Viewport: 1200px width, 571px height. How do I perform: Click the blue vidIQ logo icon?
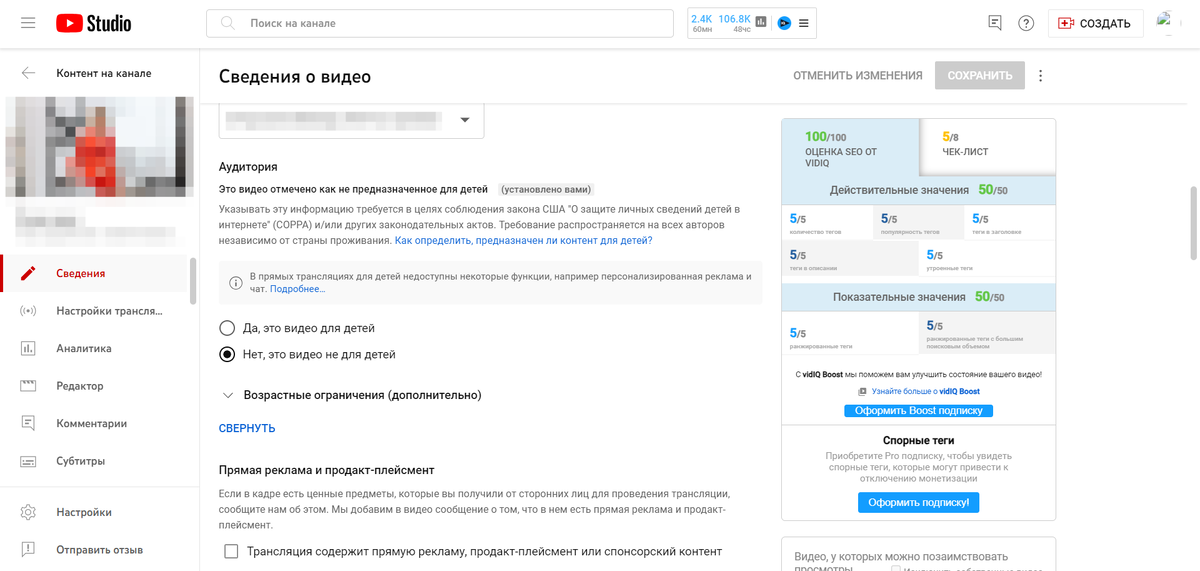(x=784, y=22)
